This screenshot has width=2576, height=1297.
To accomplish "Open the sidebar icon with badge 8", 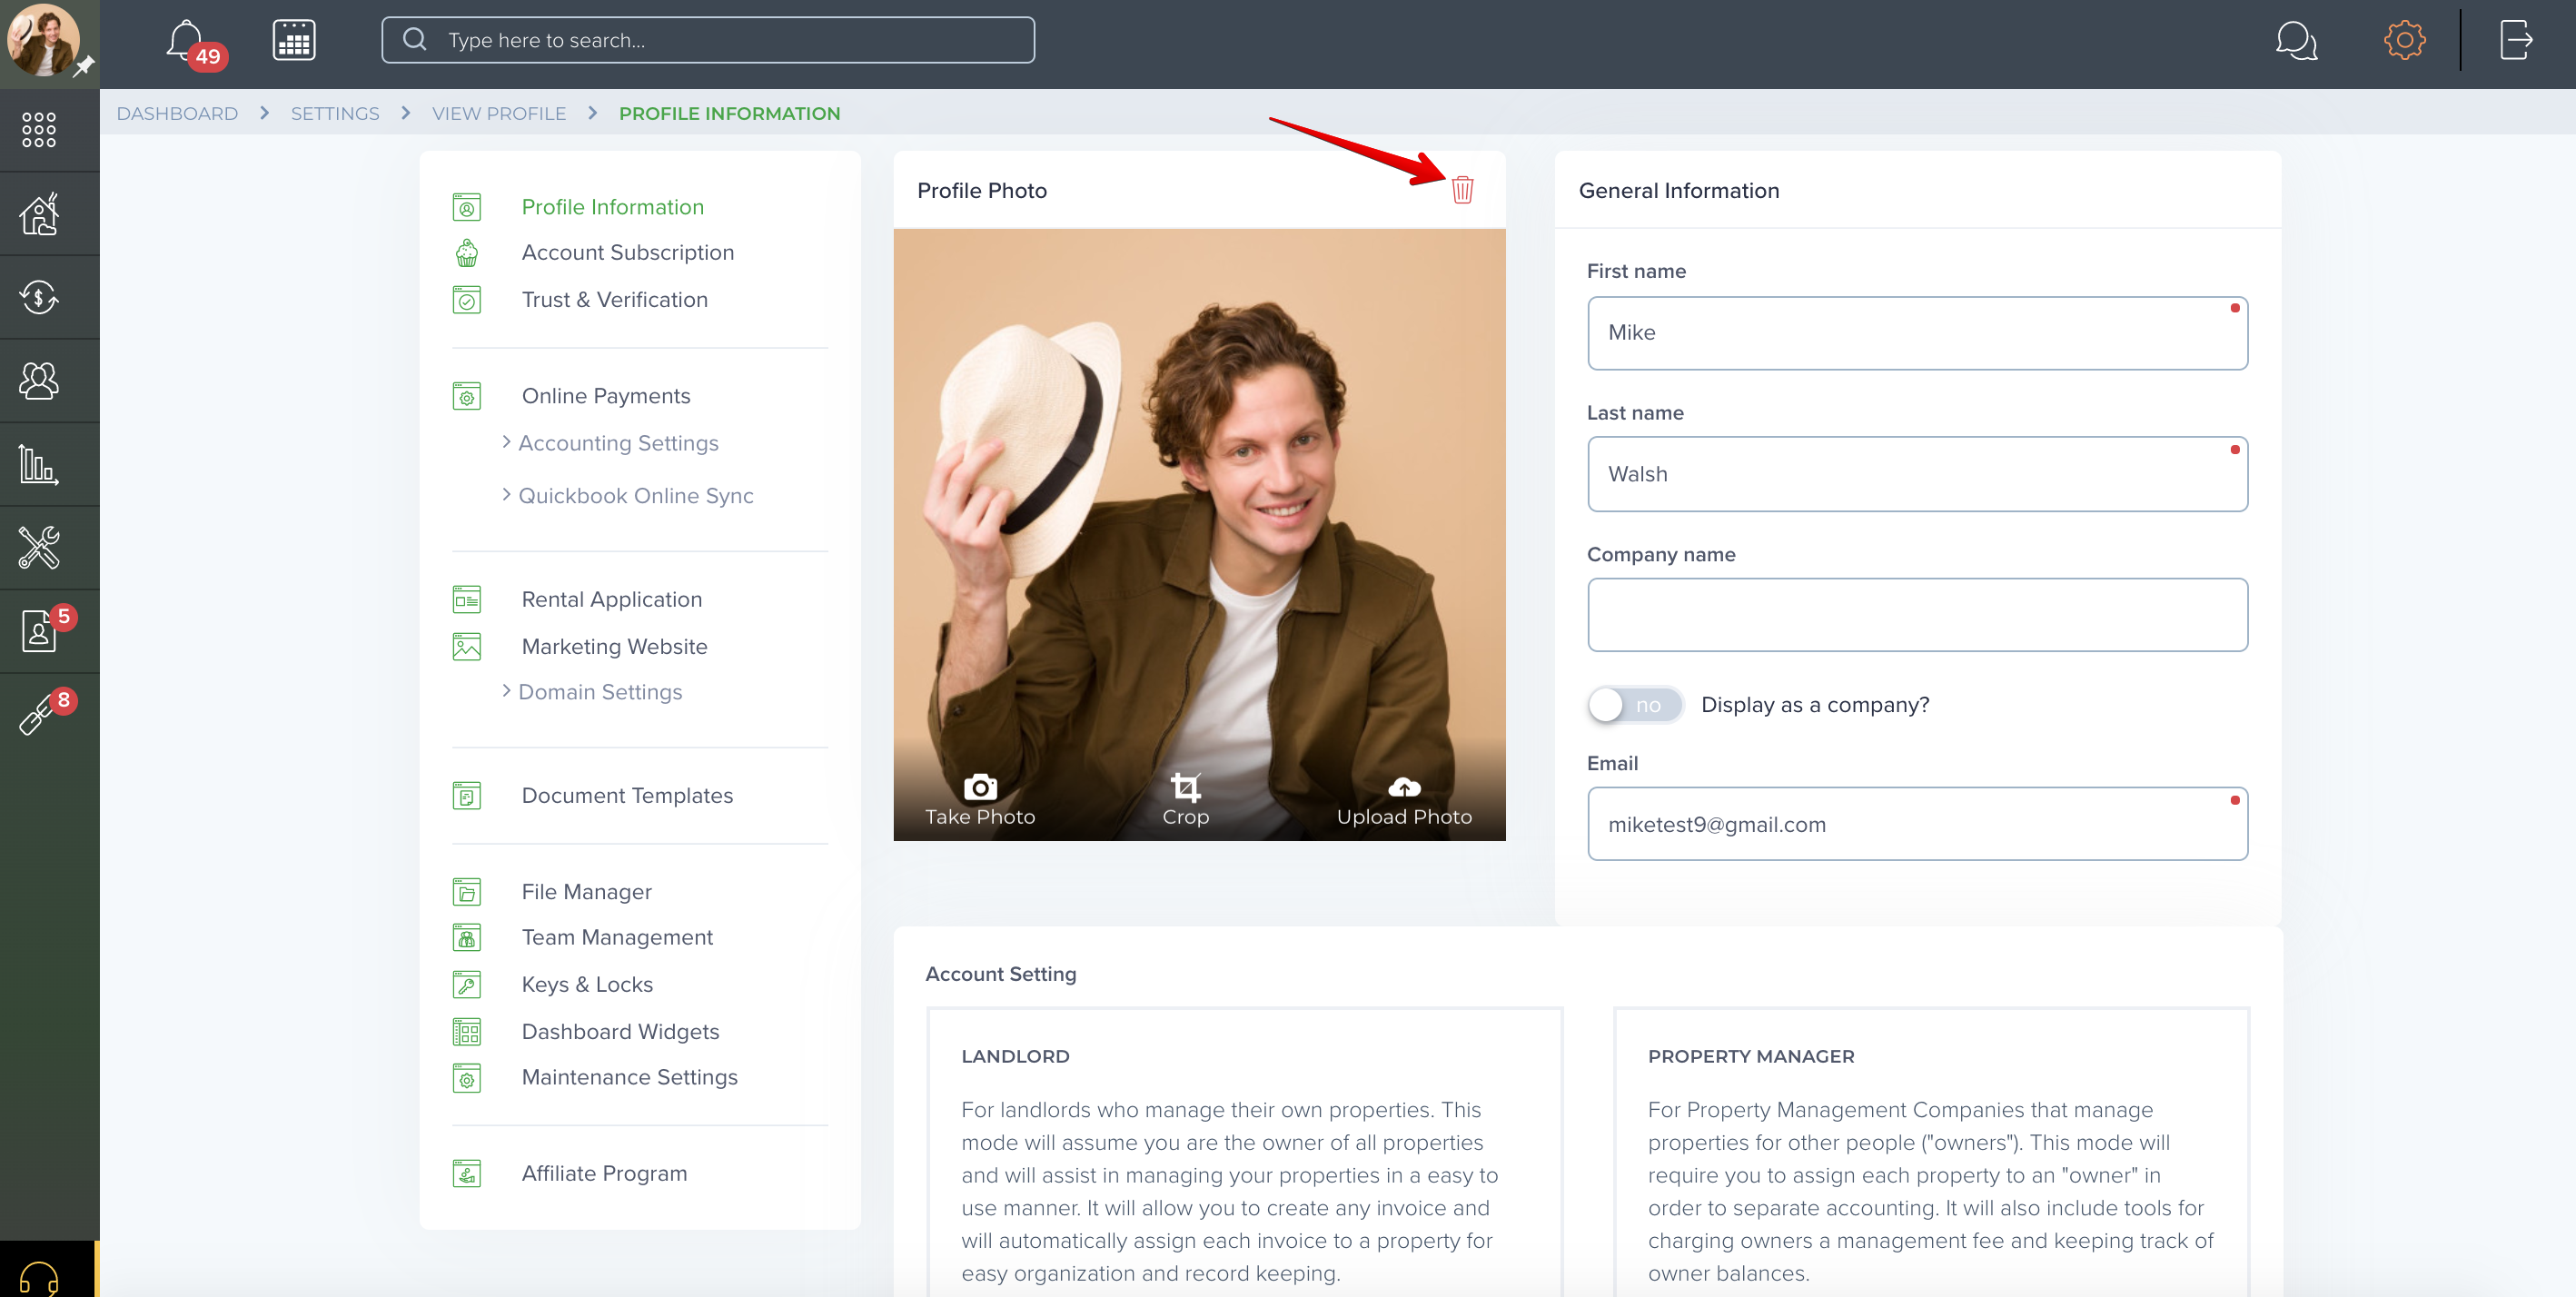I will tap(39, 714).
